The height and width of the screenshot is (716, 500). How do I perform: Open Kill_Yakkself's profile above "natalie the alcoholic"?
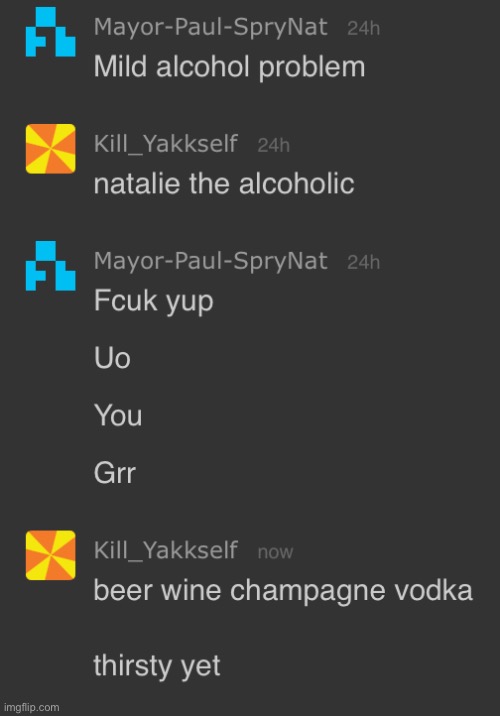click(x=166, y=144)
